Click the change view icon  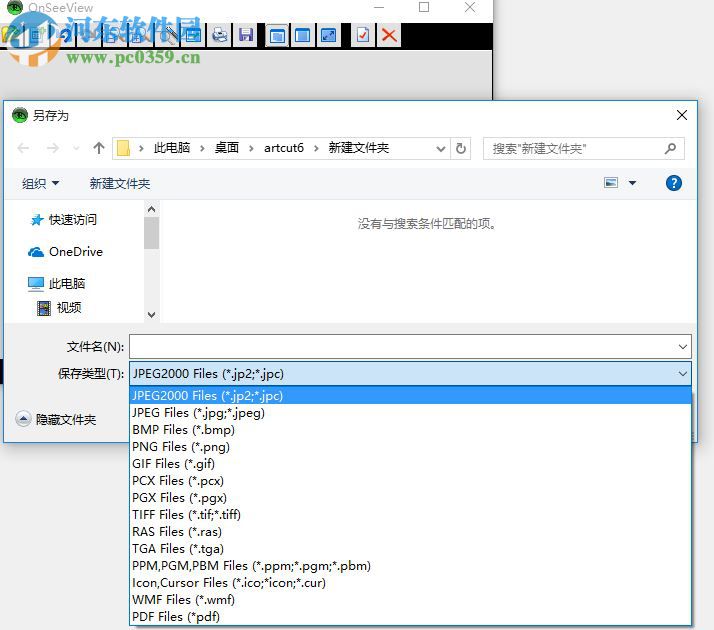[x=611, y=183]
